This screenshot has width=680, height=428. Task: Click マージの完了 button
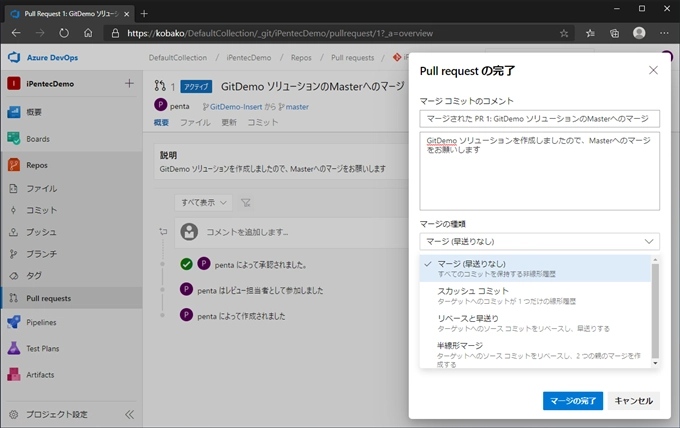[573, 401]
